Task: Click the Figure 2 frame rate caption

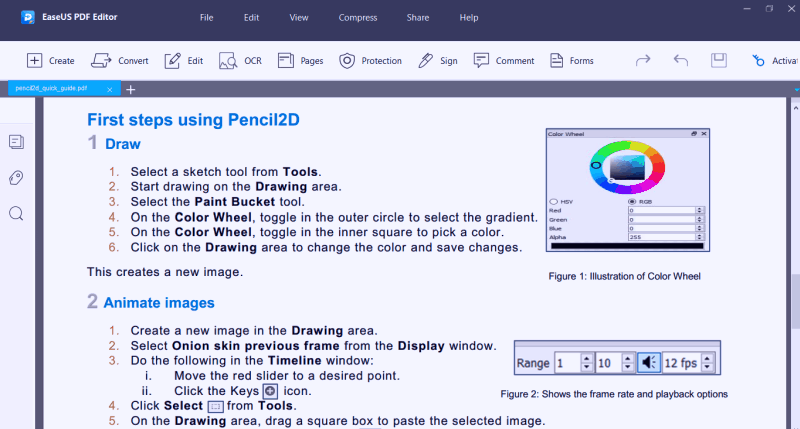Action: point(614,394)
